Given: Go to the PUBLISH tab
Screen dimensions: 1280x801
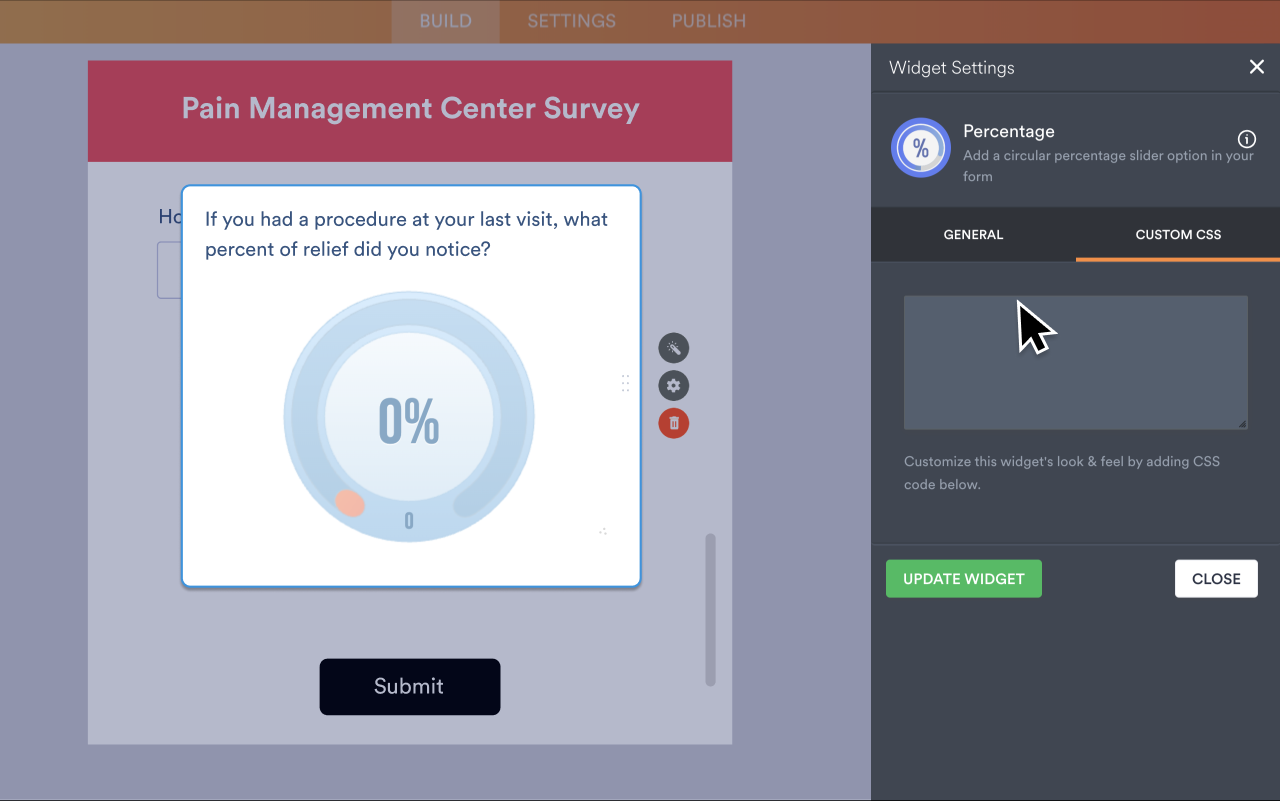Looking at the screenshot, I should click(x=708, y=21).
